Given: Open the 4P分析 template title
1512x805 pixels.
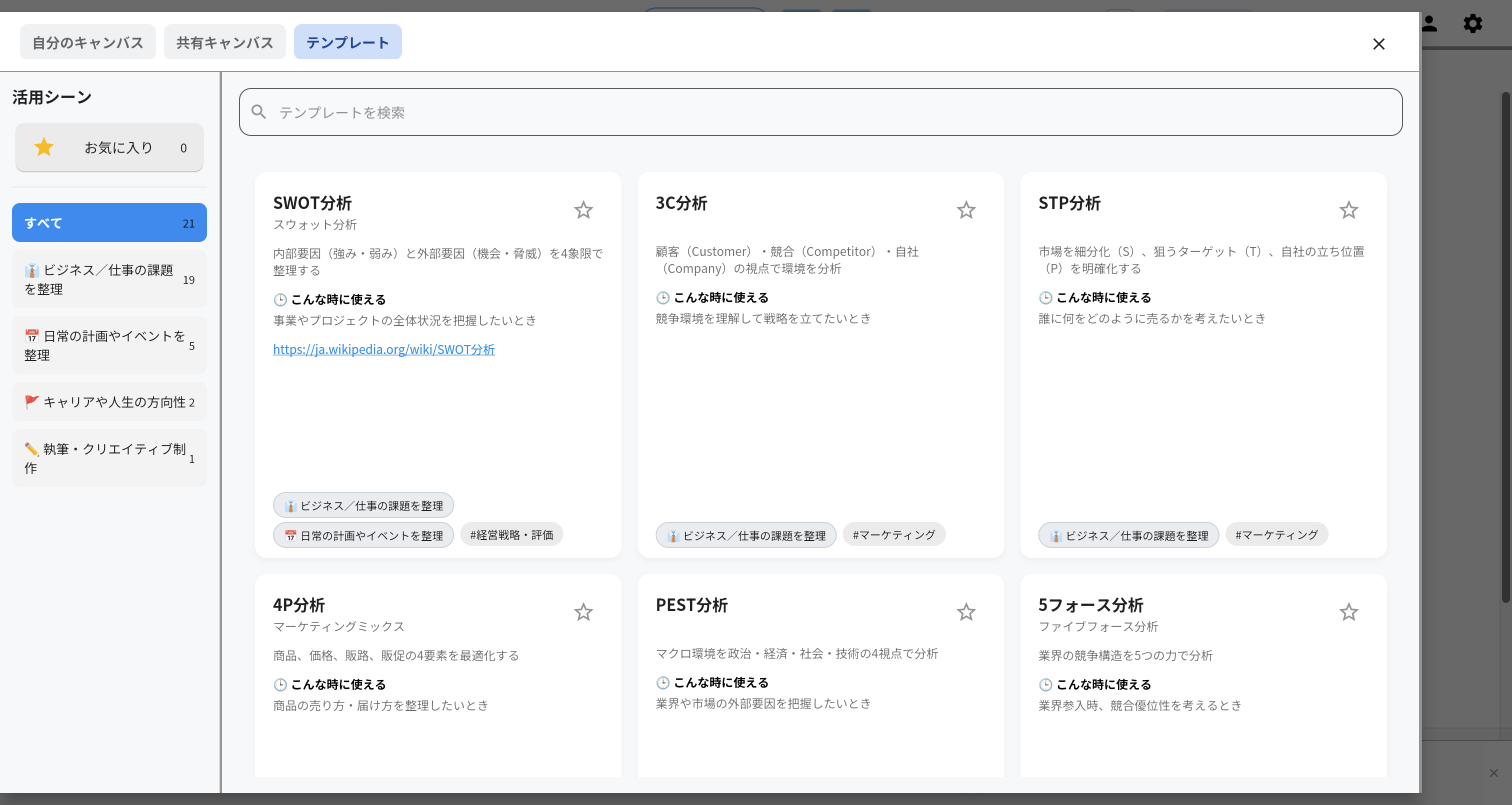Looking at the screenshot, I should tap(299, 605).
